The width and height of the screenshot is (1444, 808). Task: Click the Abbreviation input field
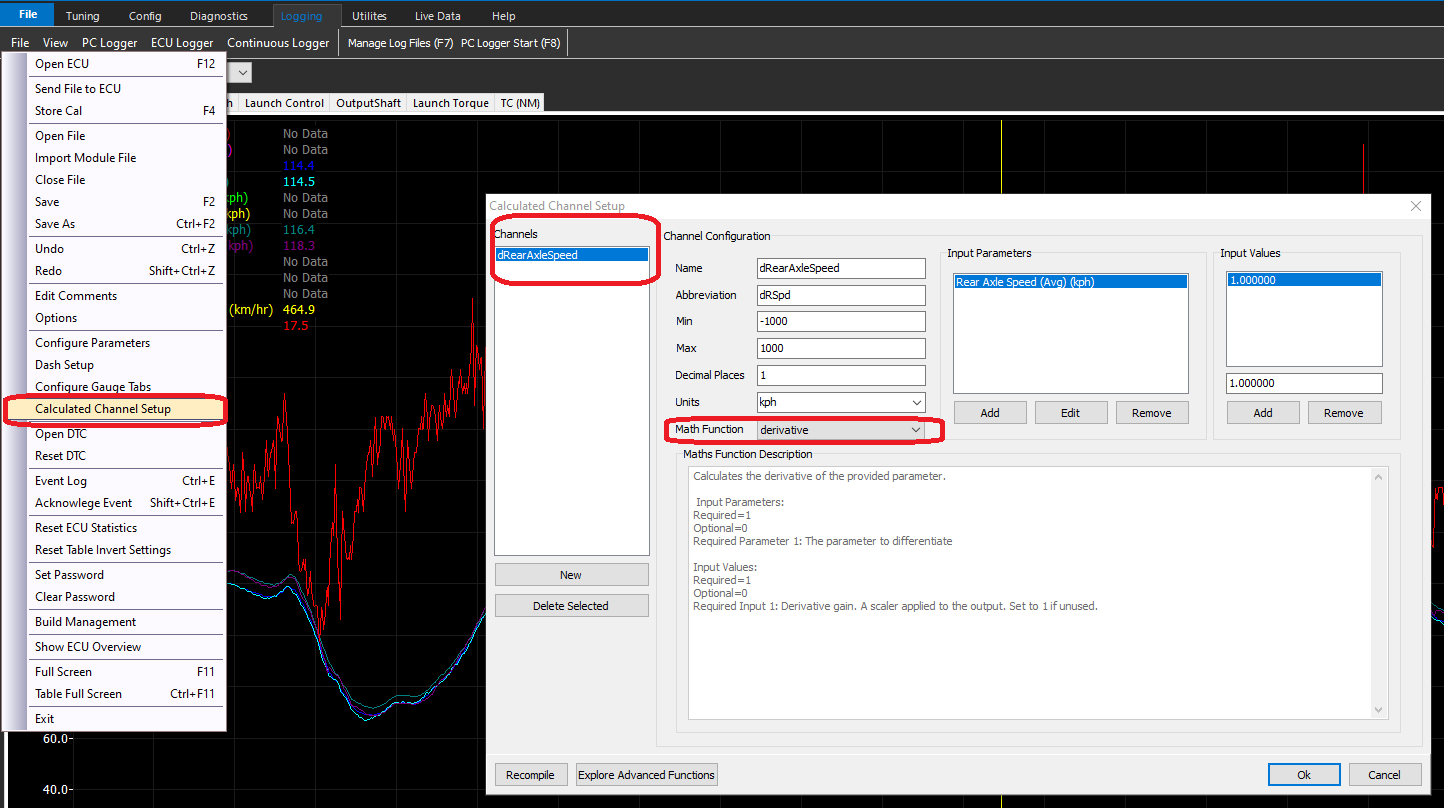coord(841,295)
